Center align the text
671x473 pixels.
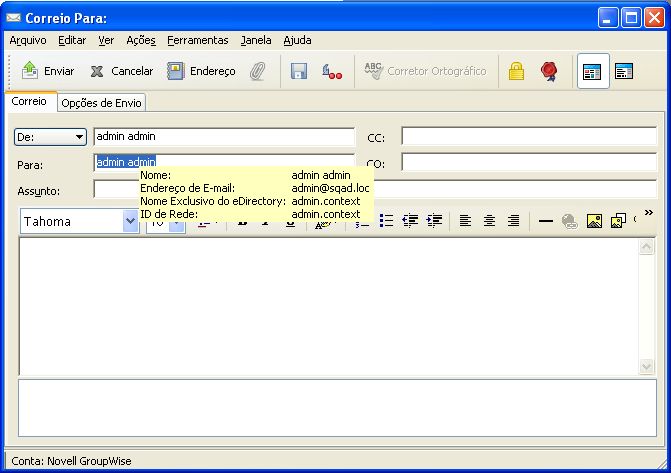[489, 221]
